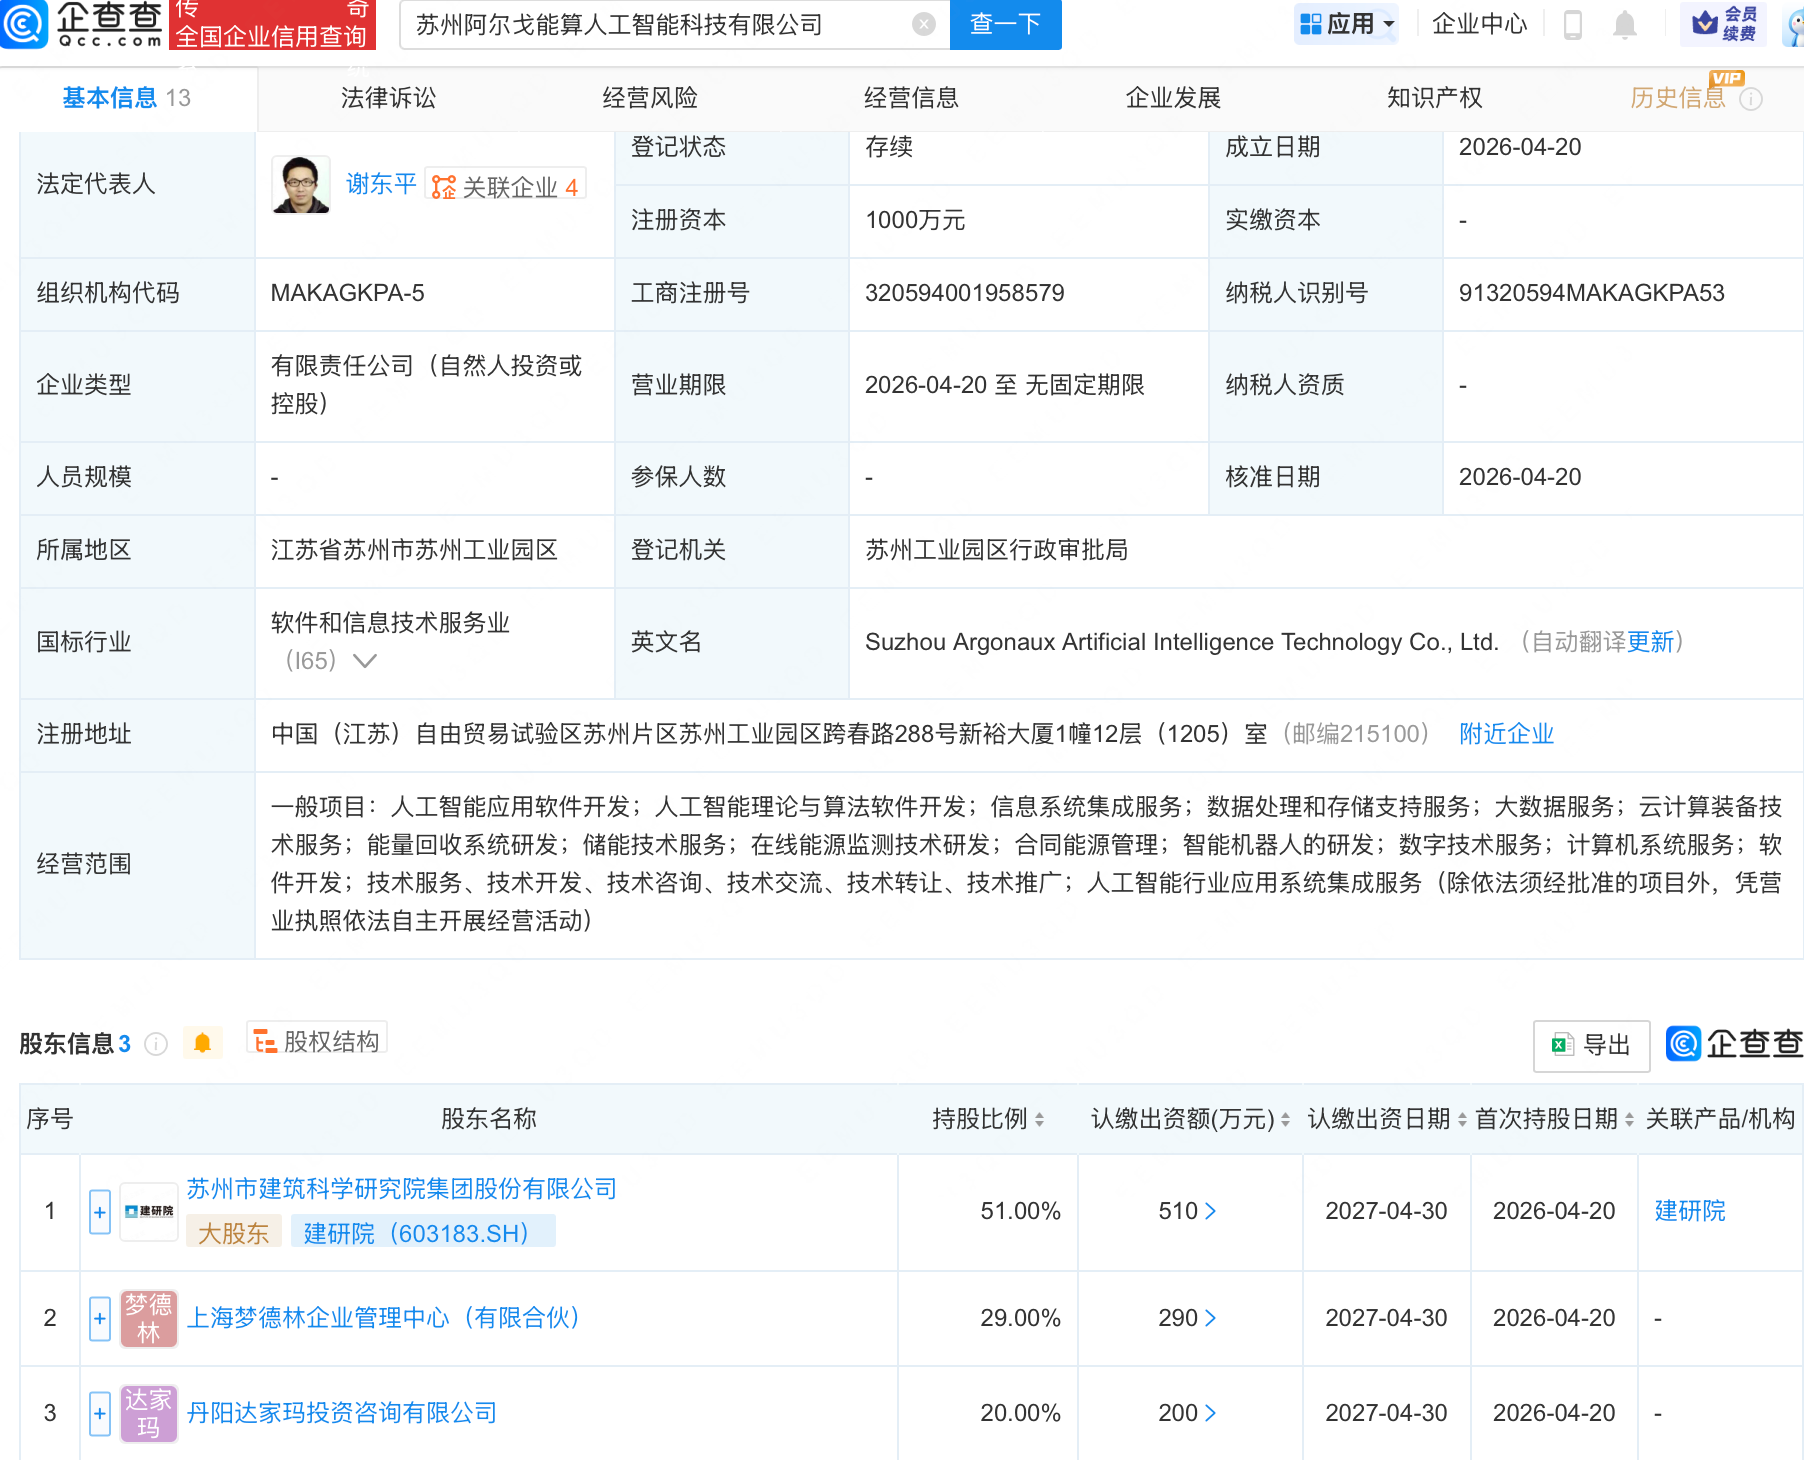Expand first shareholder row with plus button
This screenshot has width=1804, height=1460.
tap(99, 1211)
